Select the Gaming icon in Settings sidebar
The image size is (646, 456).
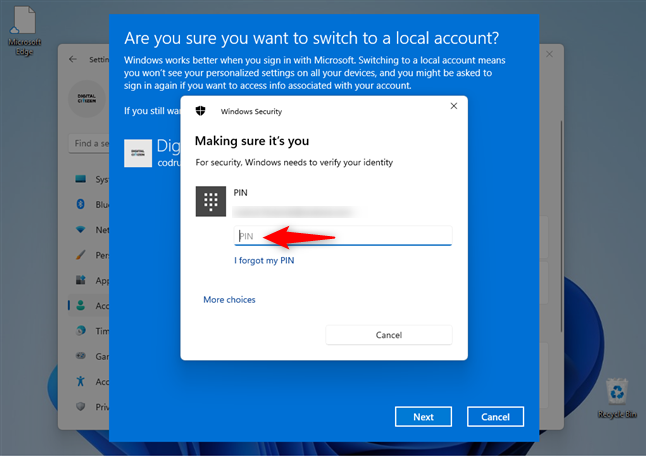(x=81, y=356)
